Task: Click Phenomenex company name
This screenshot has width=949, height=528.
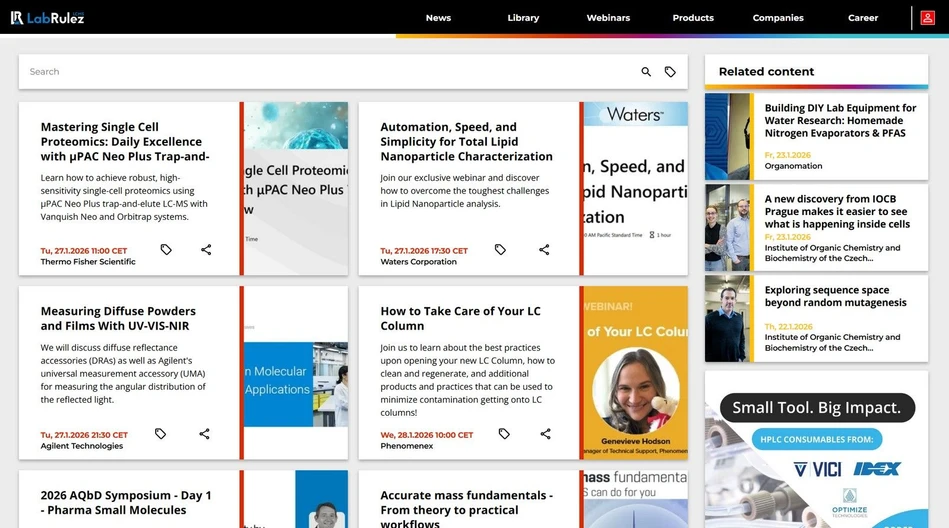Action: coord(407,446)
